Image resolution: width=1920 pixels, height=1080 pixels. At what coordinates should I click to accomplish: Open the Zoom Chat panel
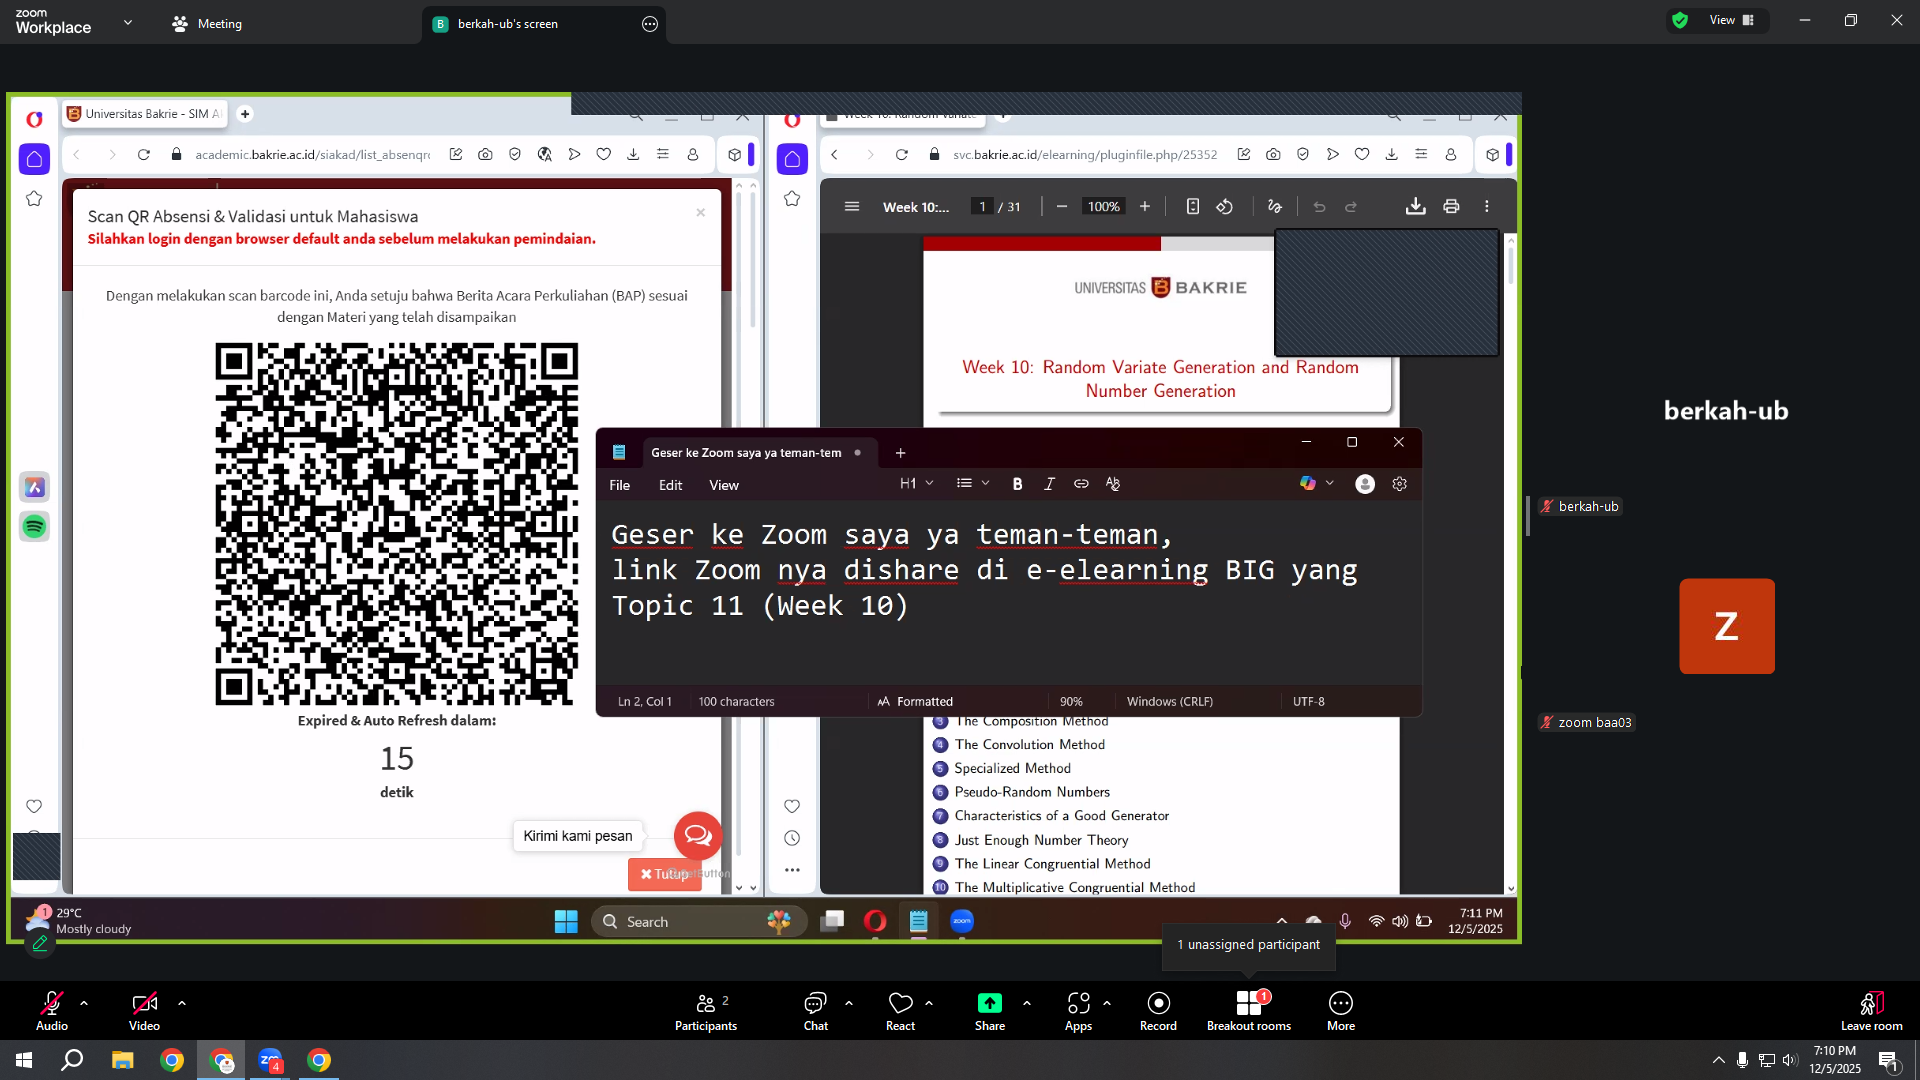(816, 1010)
